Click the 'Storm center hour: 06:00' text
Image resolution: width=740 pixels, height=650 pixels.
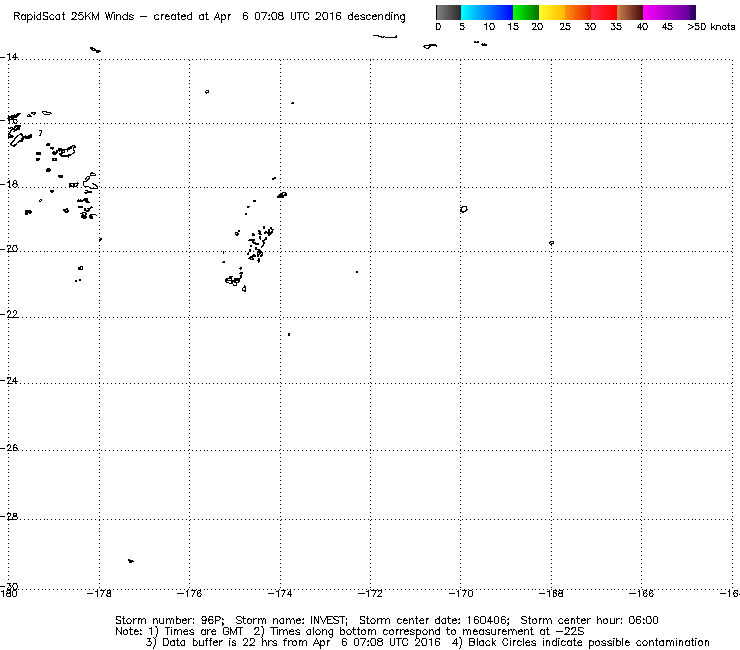(x=589, y=620)
